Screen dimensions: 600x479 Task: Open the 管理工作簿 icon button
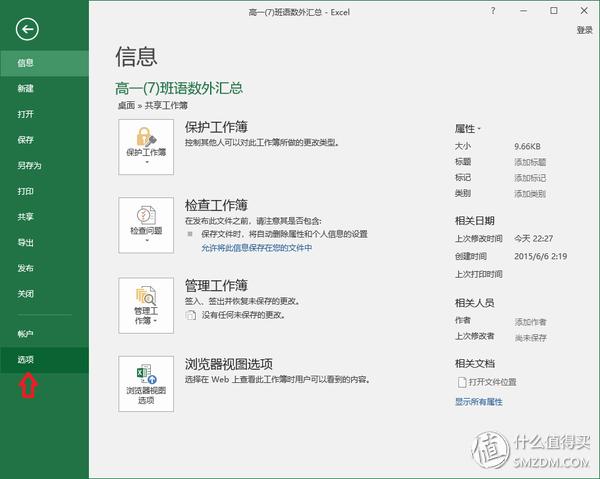pyautogui.click(x=146, y=306)
